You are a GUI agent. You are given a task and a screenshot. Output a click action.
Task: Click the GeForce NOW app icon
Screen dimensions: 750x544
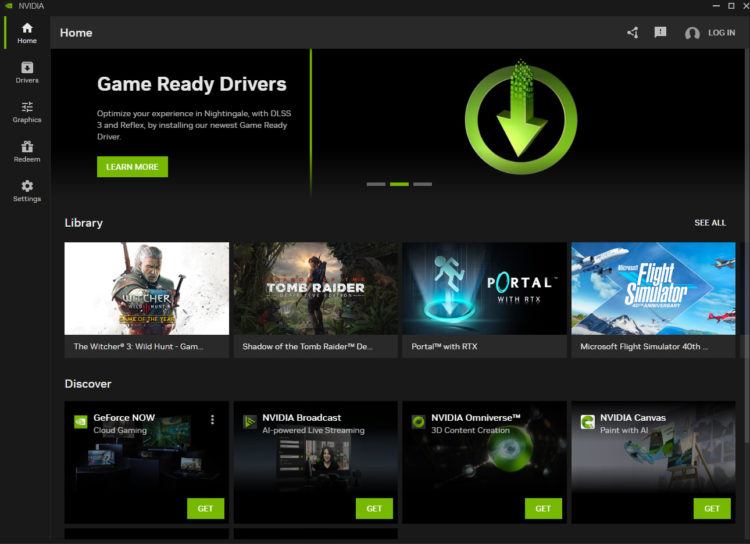(81, 422)
